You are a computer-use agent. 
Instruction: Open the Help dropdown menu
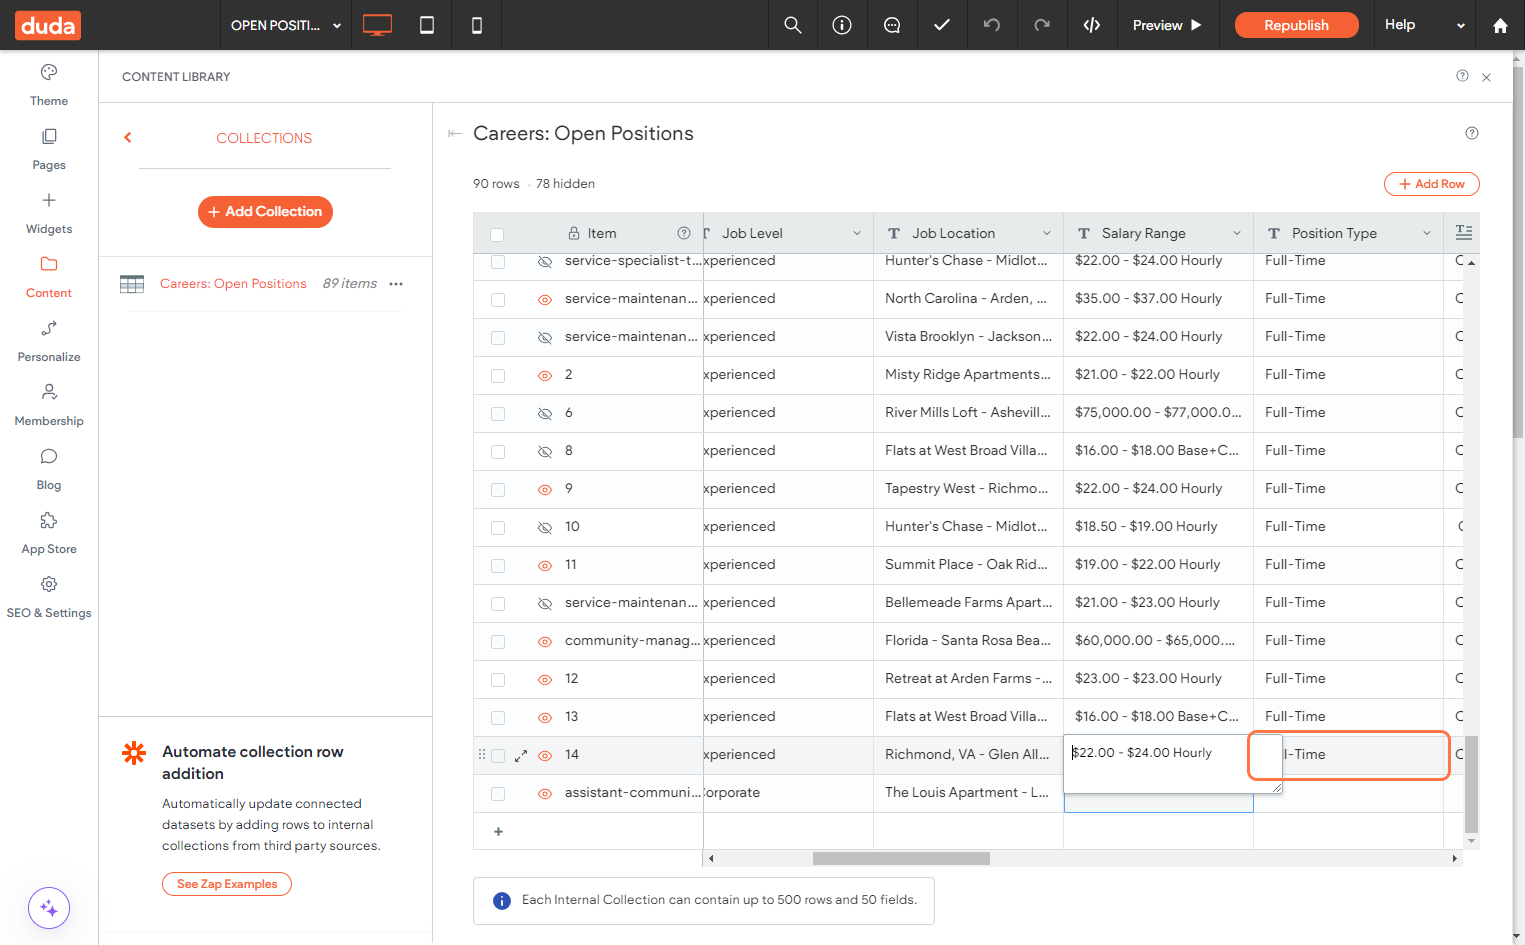(x=1424, y=25)
